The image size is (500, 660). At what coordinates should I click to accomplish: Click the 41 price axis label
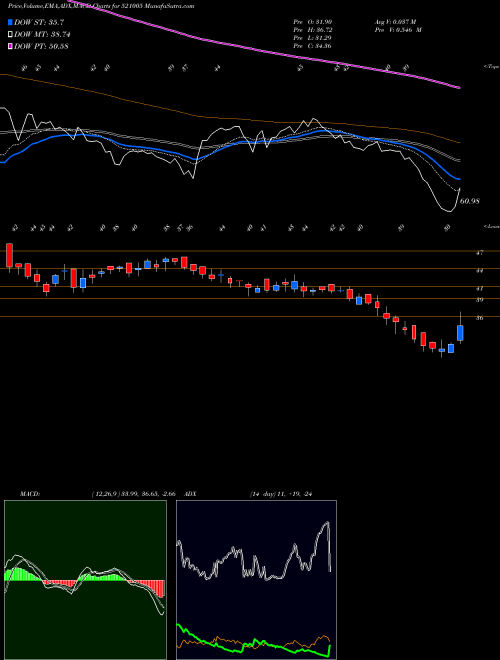[x=479, y=289]
